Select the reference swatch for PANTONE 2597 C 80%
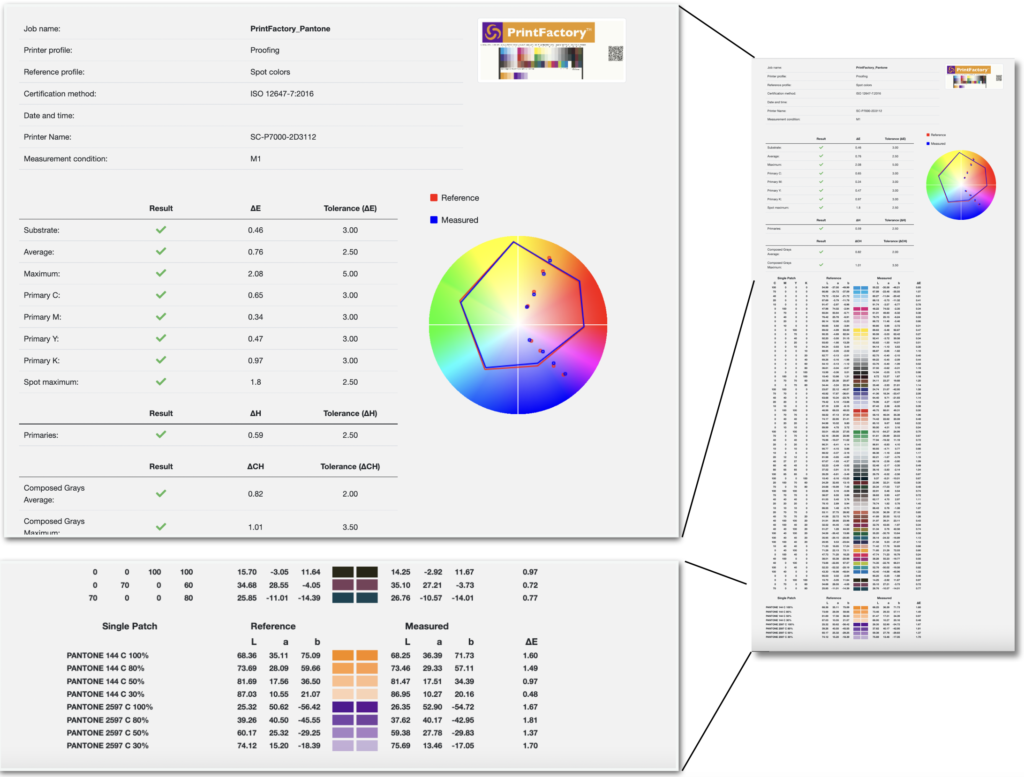This screenshot has height=777, width=1024. (x=343, y=720)
